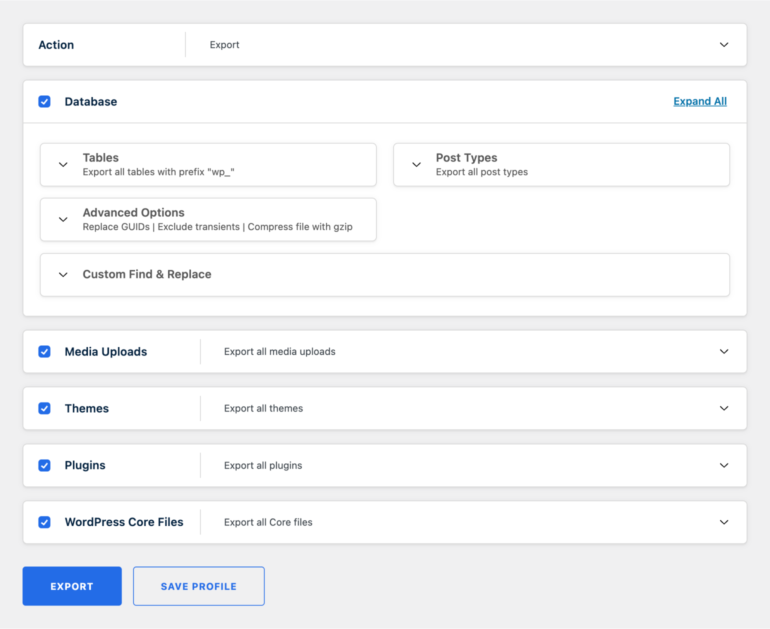This screenshot has height=629, width=770.
Task: Click the Expand All link
Action: tap(699, 102)
